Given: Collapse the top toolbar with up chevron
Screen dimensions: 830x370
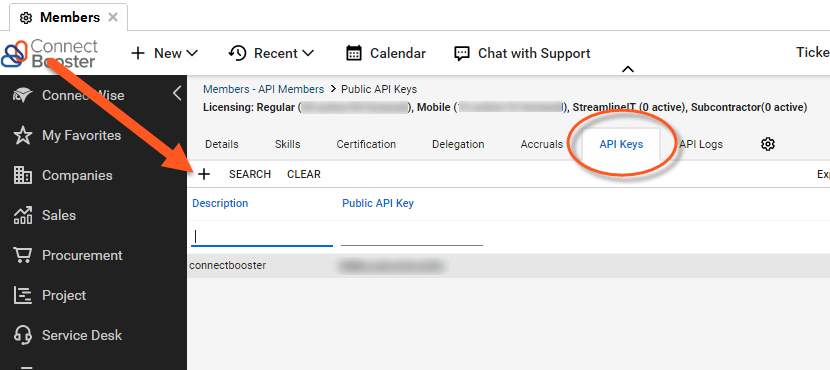Looking at the screenshot, I should [627, 69].
